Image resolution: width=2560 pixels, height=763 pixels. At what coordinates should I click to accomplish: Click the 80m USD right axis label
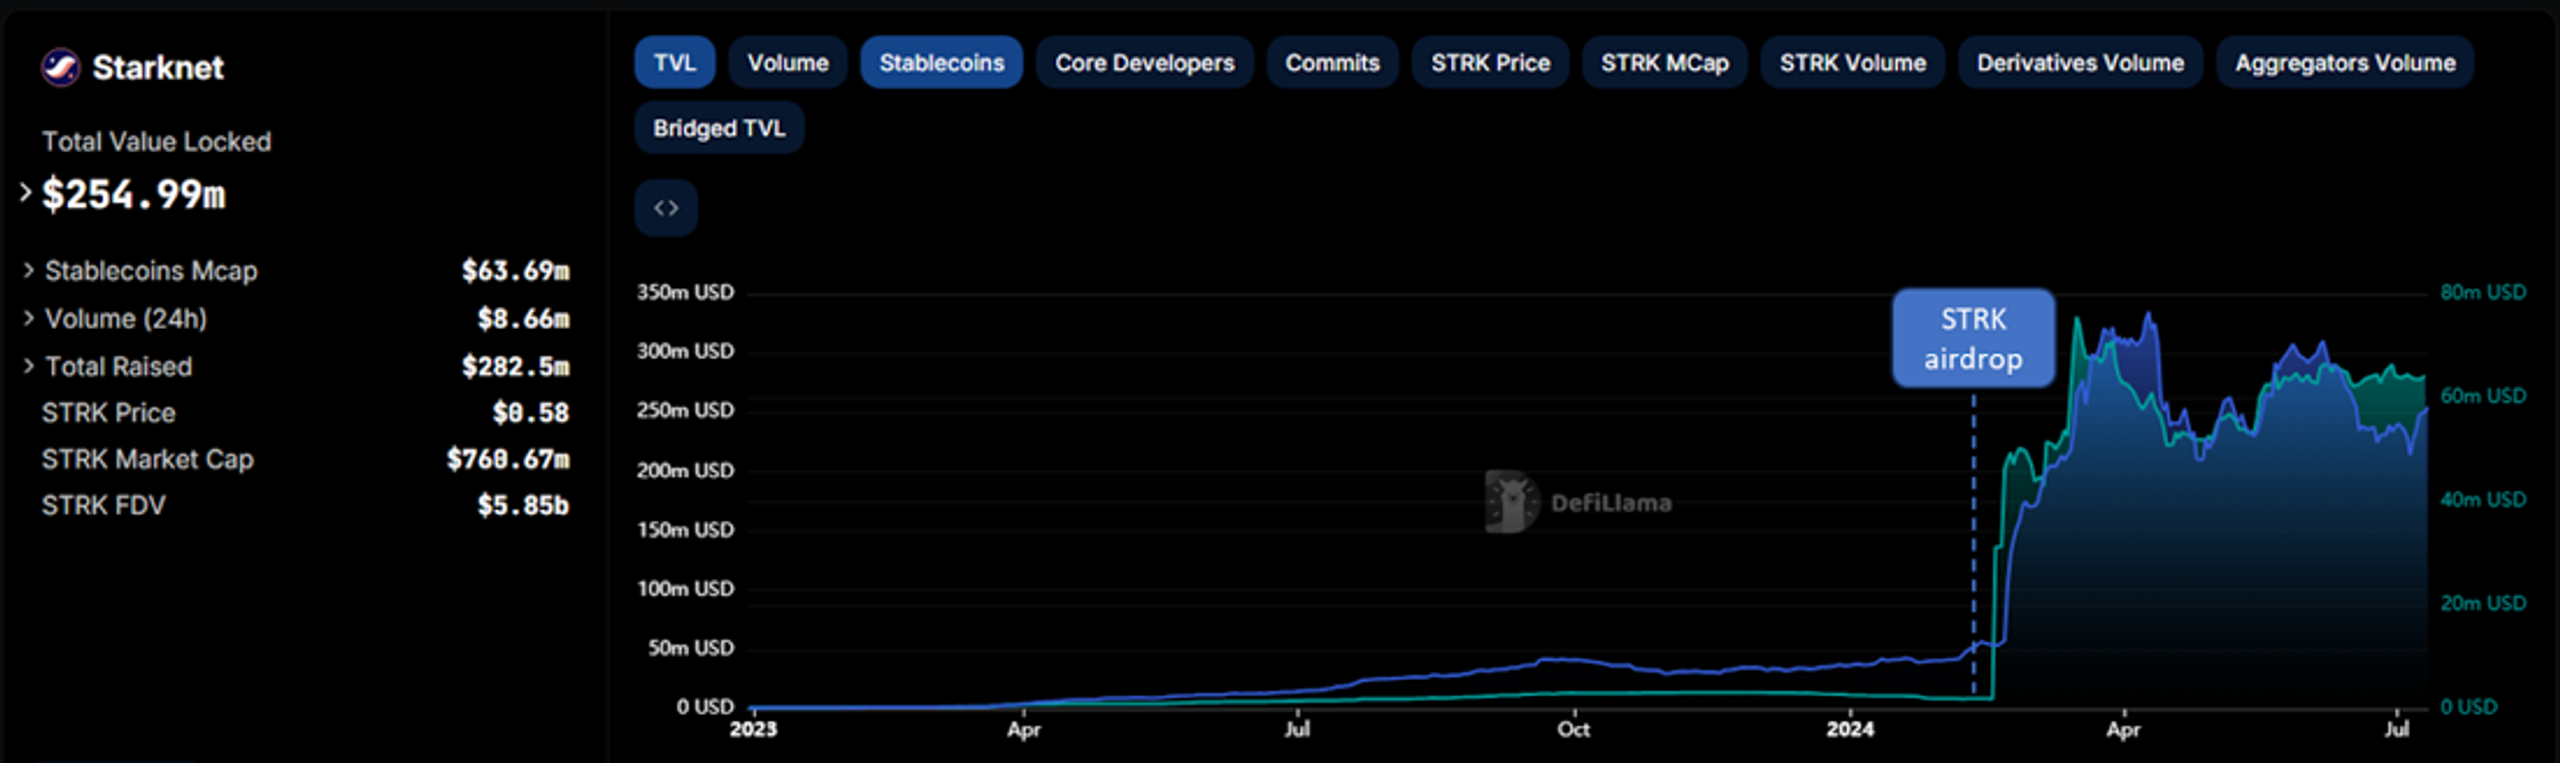[2483, 292]
